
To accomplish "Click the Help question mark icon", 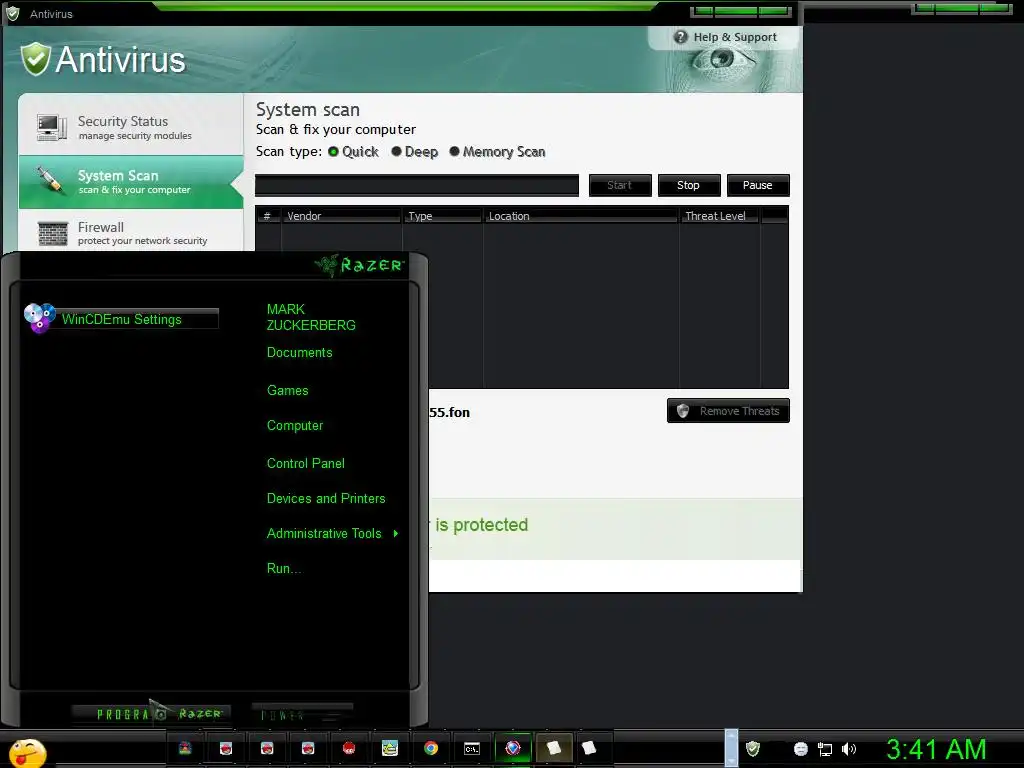I will tap(680, 37).
